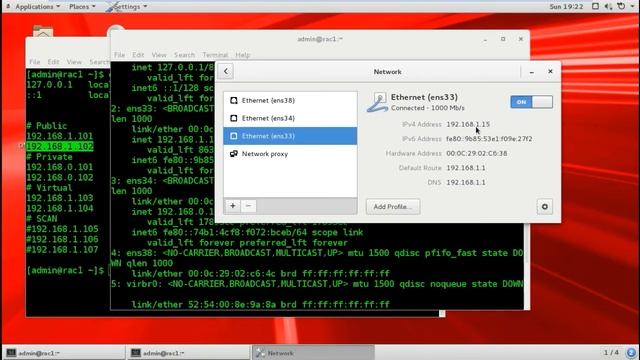Open the system menu arrow in the top bar
640x360 pixels.
[632, 7]
